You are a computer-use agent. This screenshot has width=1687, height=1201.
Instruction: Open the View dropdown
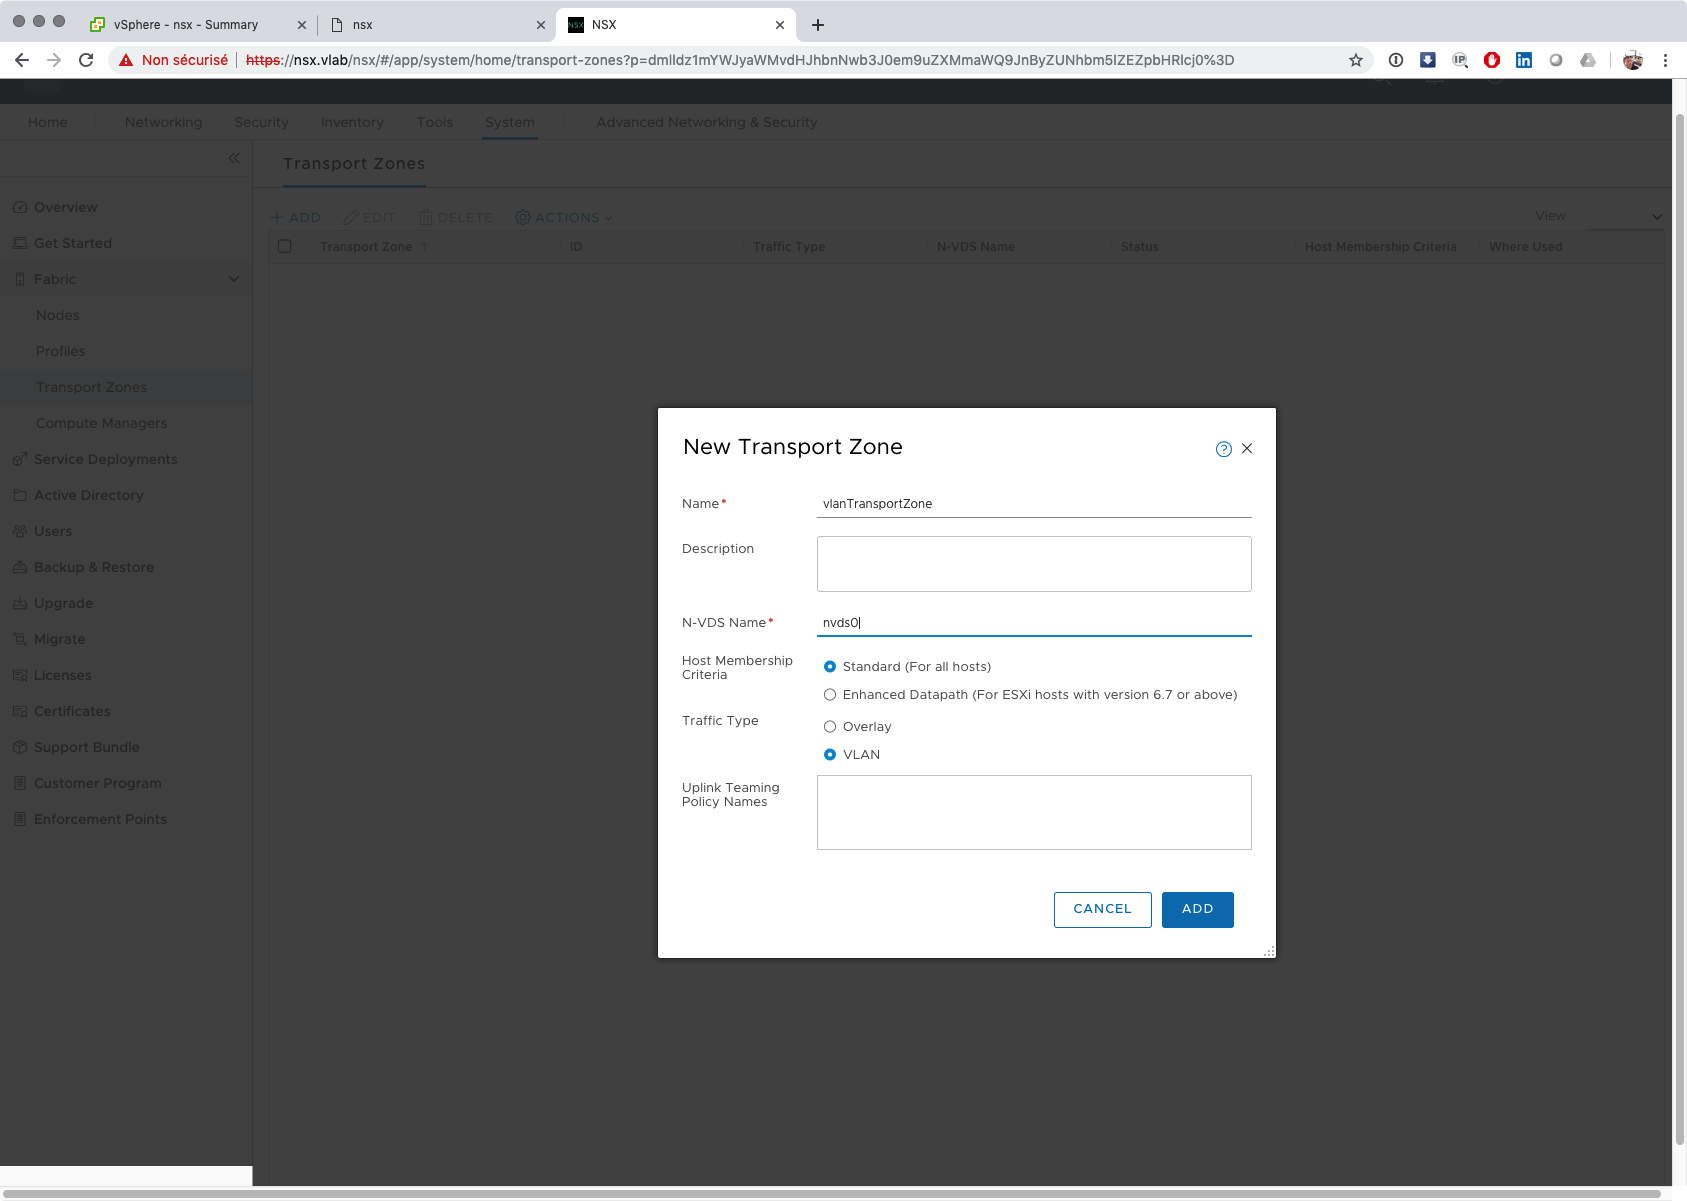[x=1626, y=217]
